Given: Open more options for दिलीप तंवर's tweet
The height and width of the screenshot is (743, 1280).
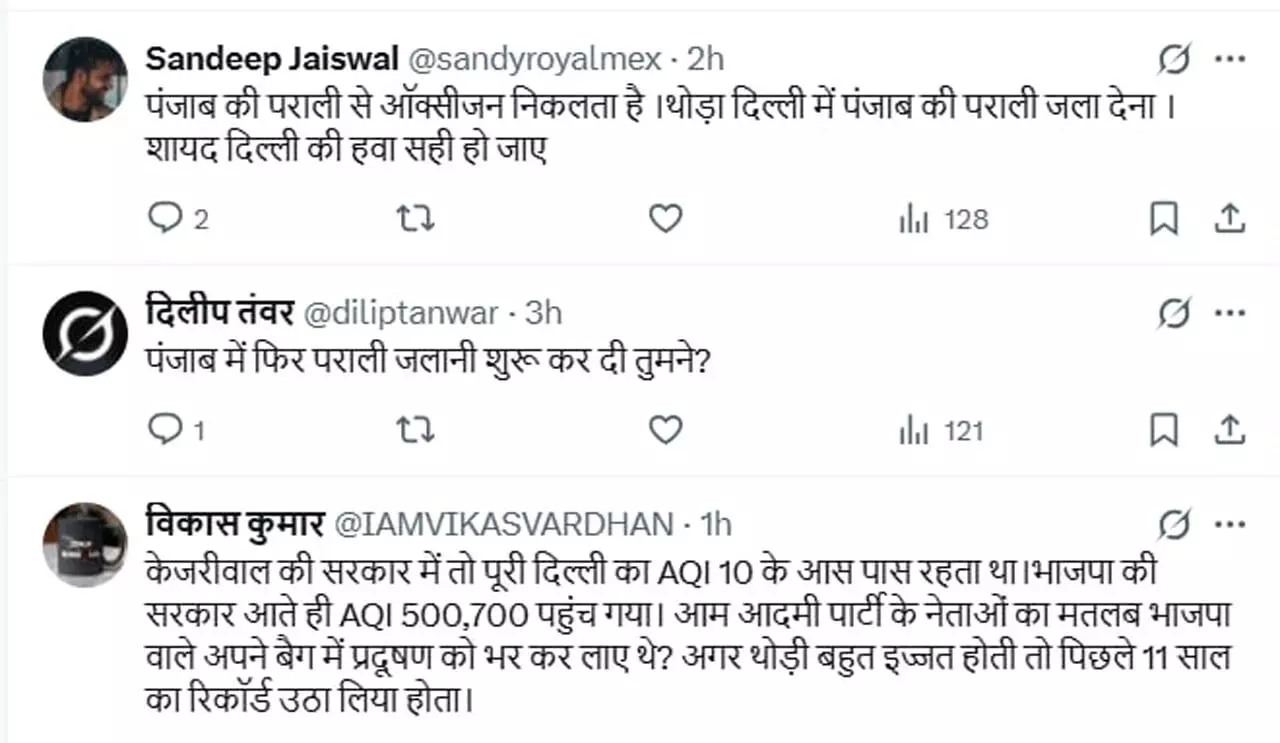Looking at the screenshot, I should point(1229,314).
